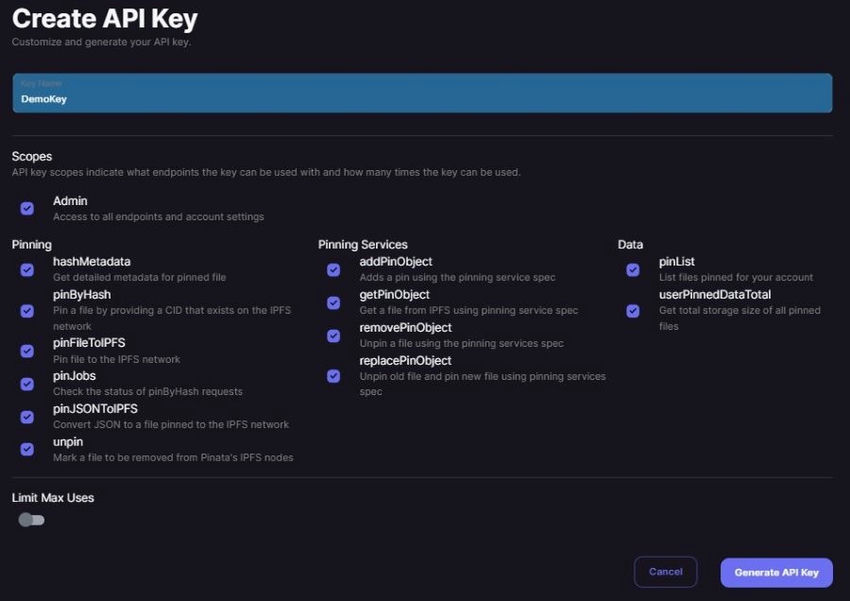Uncheck the pinByHash scope

tap(27, 311)
